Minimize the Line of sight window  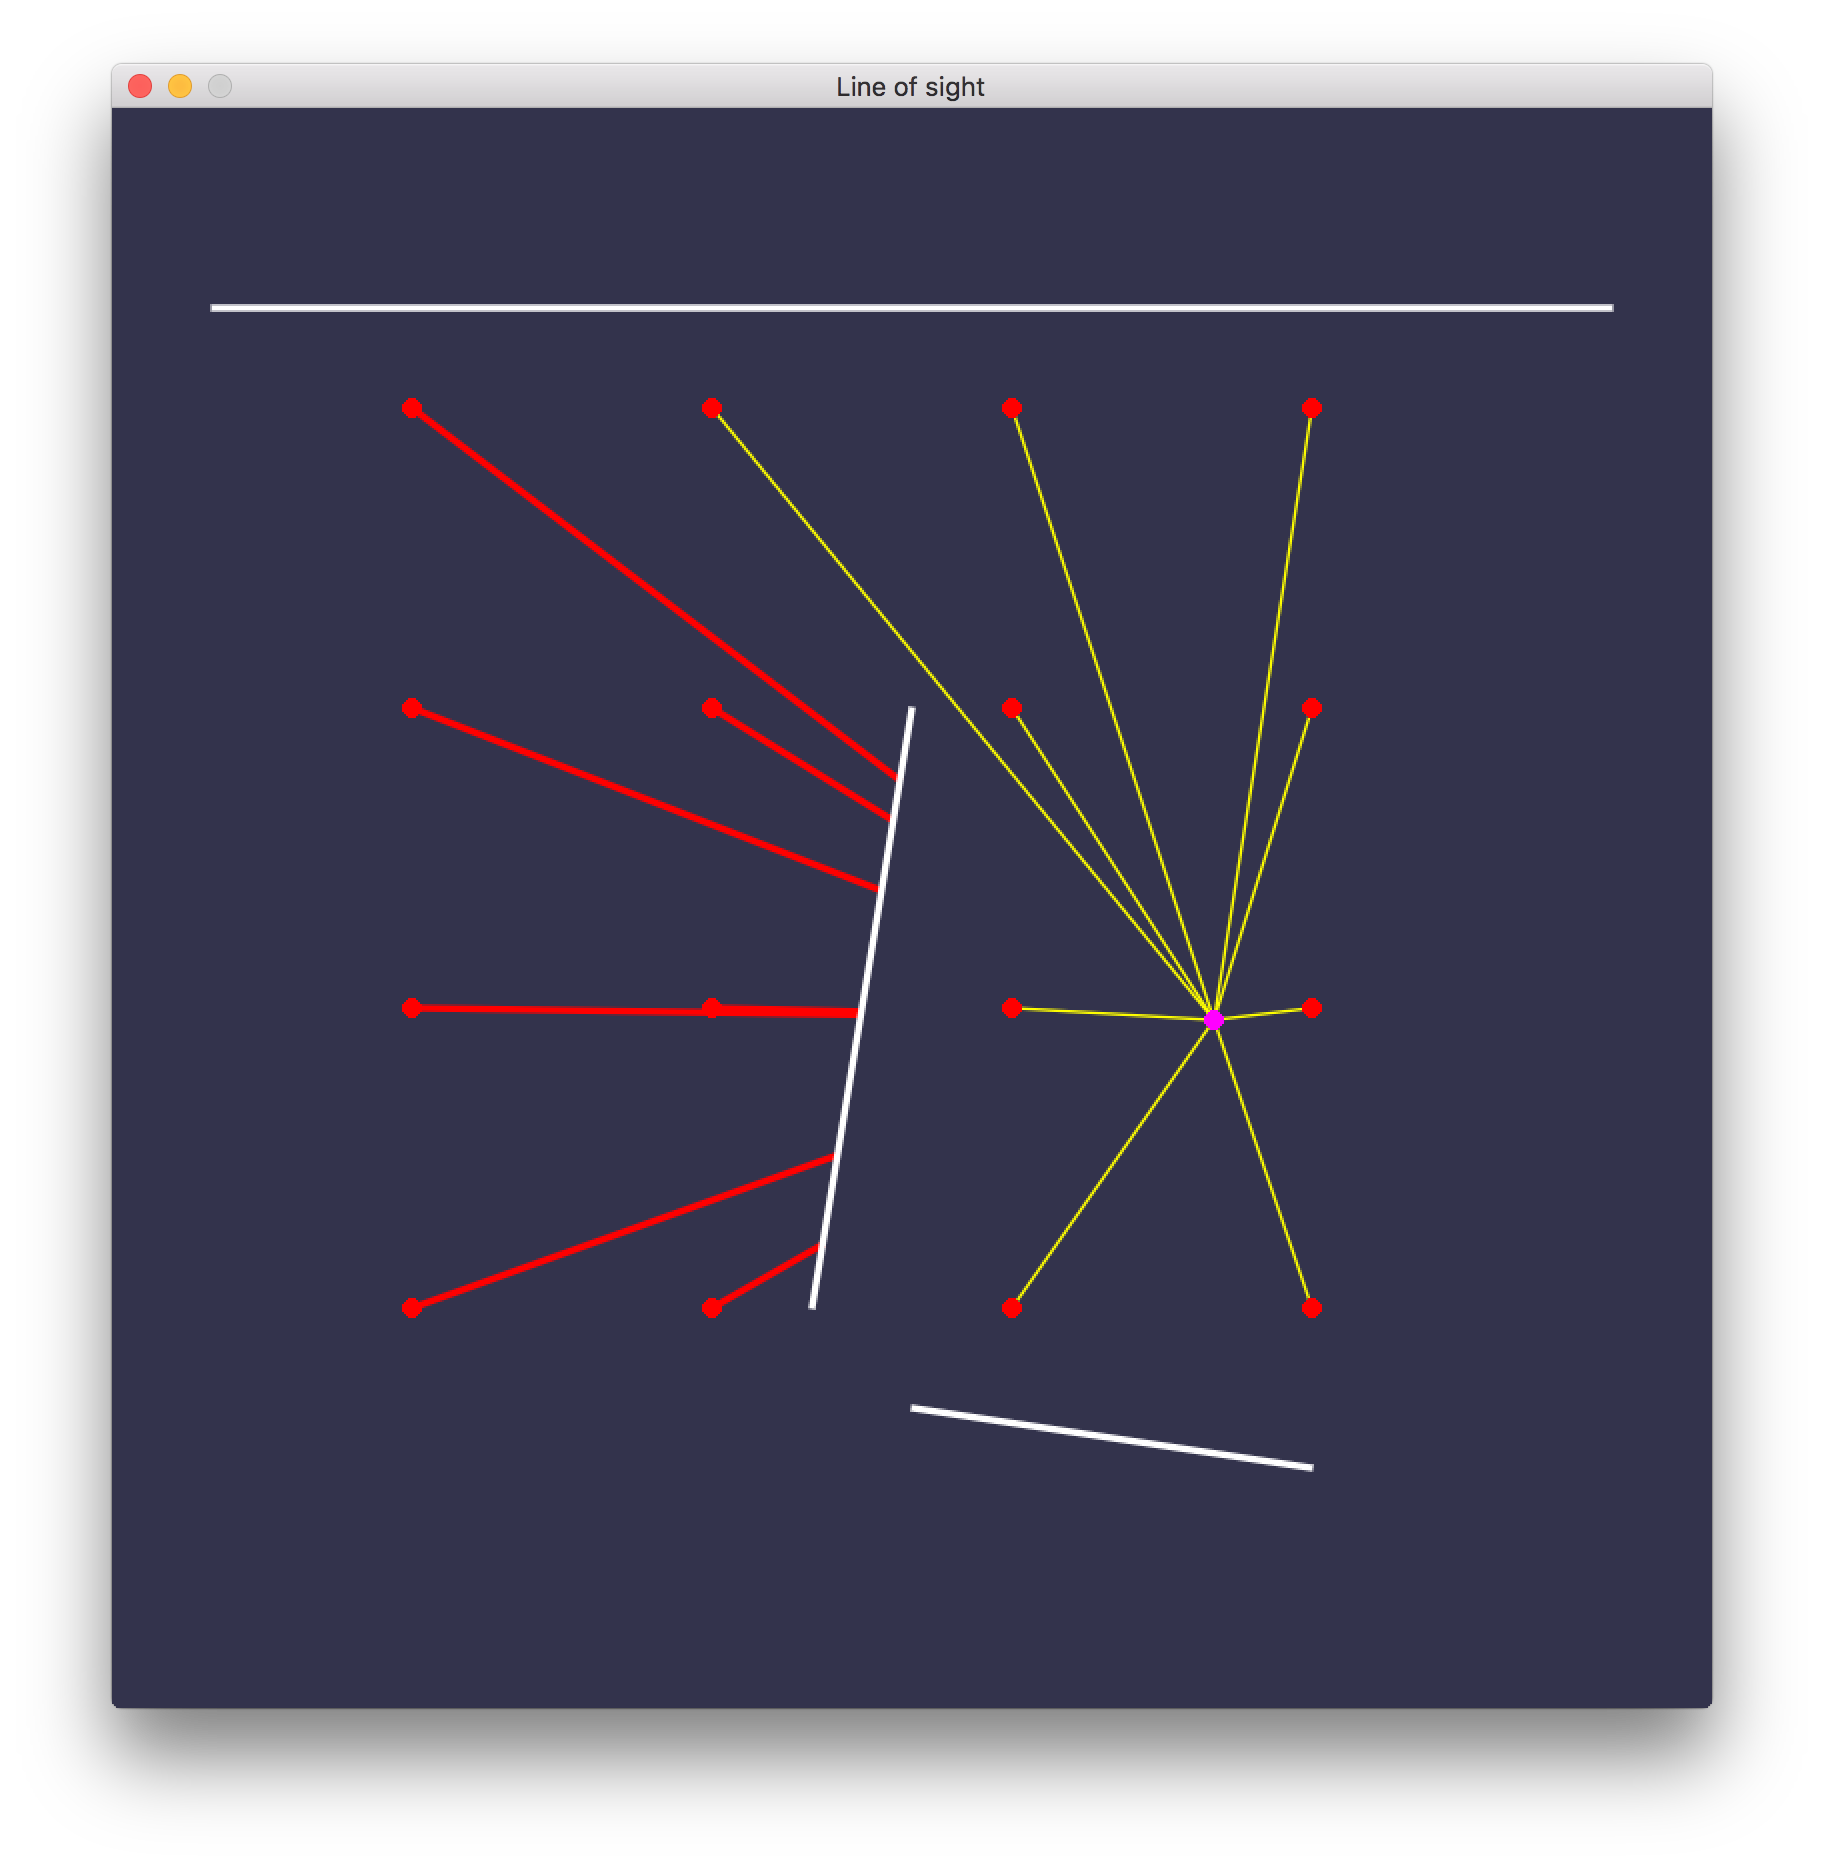[180, 87]
